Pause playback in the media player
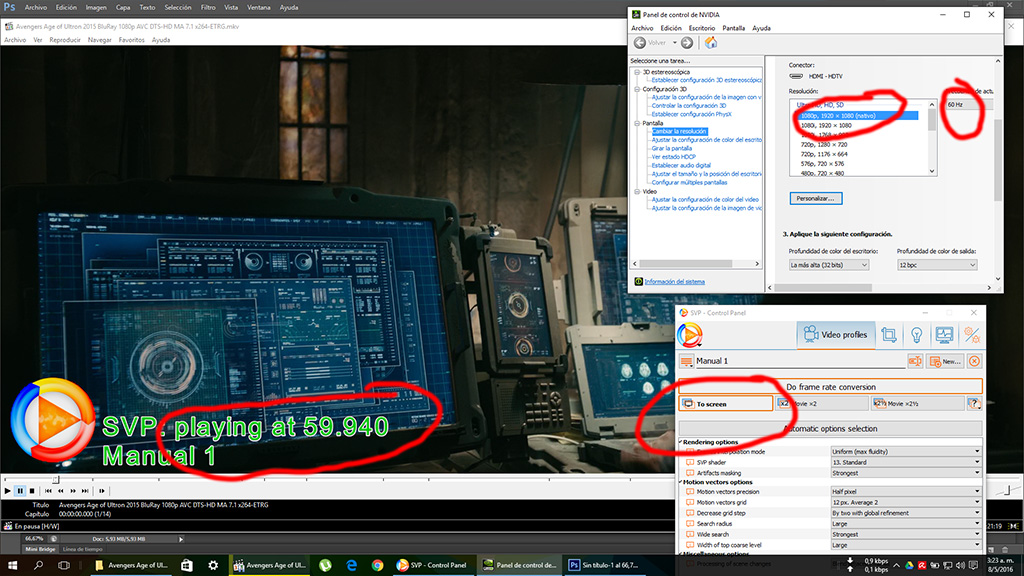Viewport: 1024px width, 576px height. [x=20, y=491]
